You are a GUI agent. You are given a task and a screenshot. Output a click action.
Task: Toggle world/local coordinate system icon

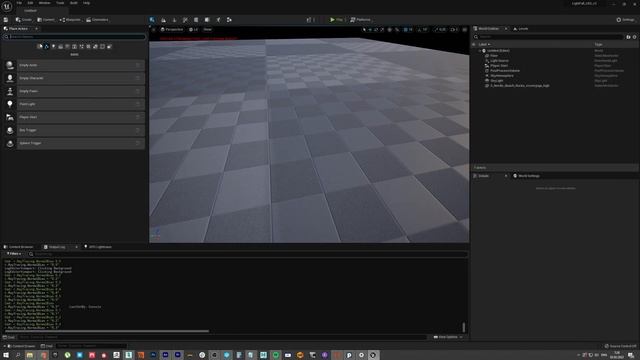(390, 29)
